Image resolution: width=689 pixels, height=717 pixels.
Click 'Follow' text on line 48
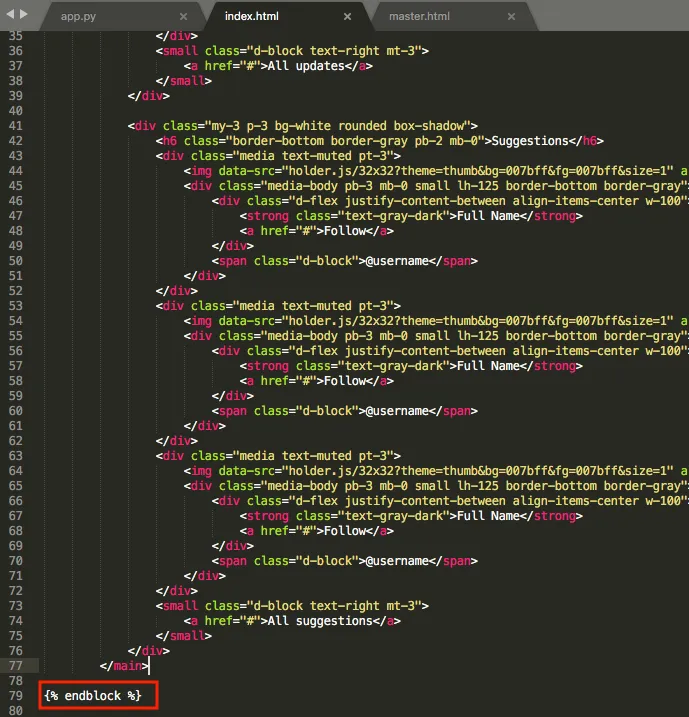(x=345, y=231)
